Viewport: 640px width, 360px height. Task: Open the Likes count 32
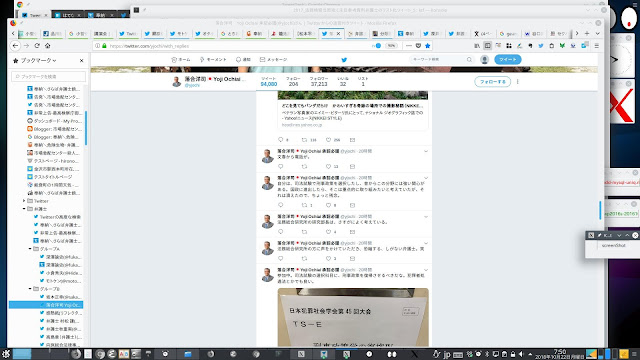coord(343,82)
